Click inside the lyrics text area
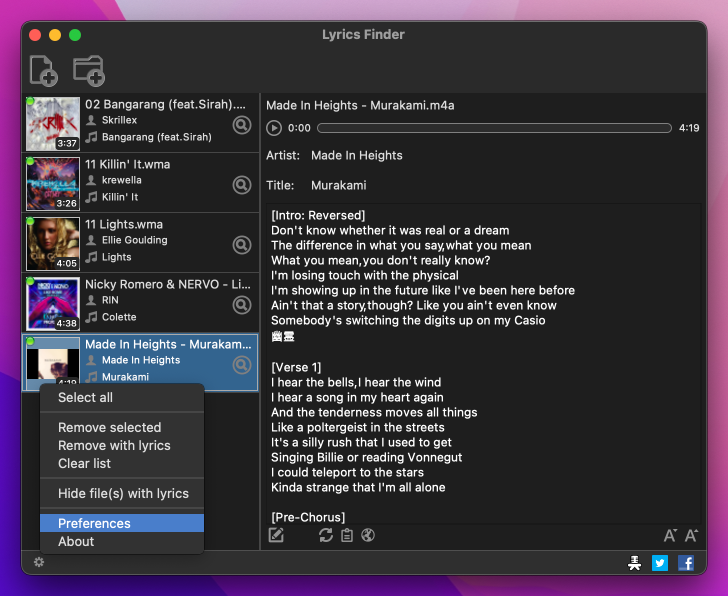The image size is (728, 596). [483, 363]
